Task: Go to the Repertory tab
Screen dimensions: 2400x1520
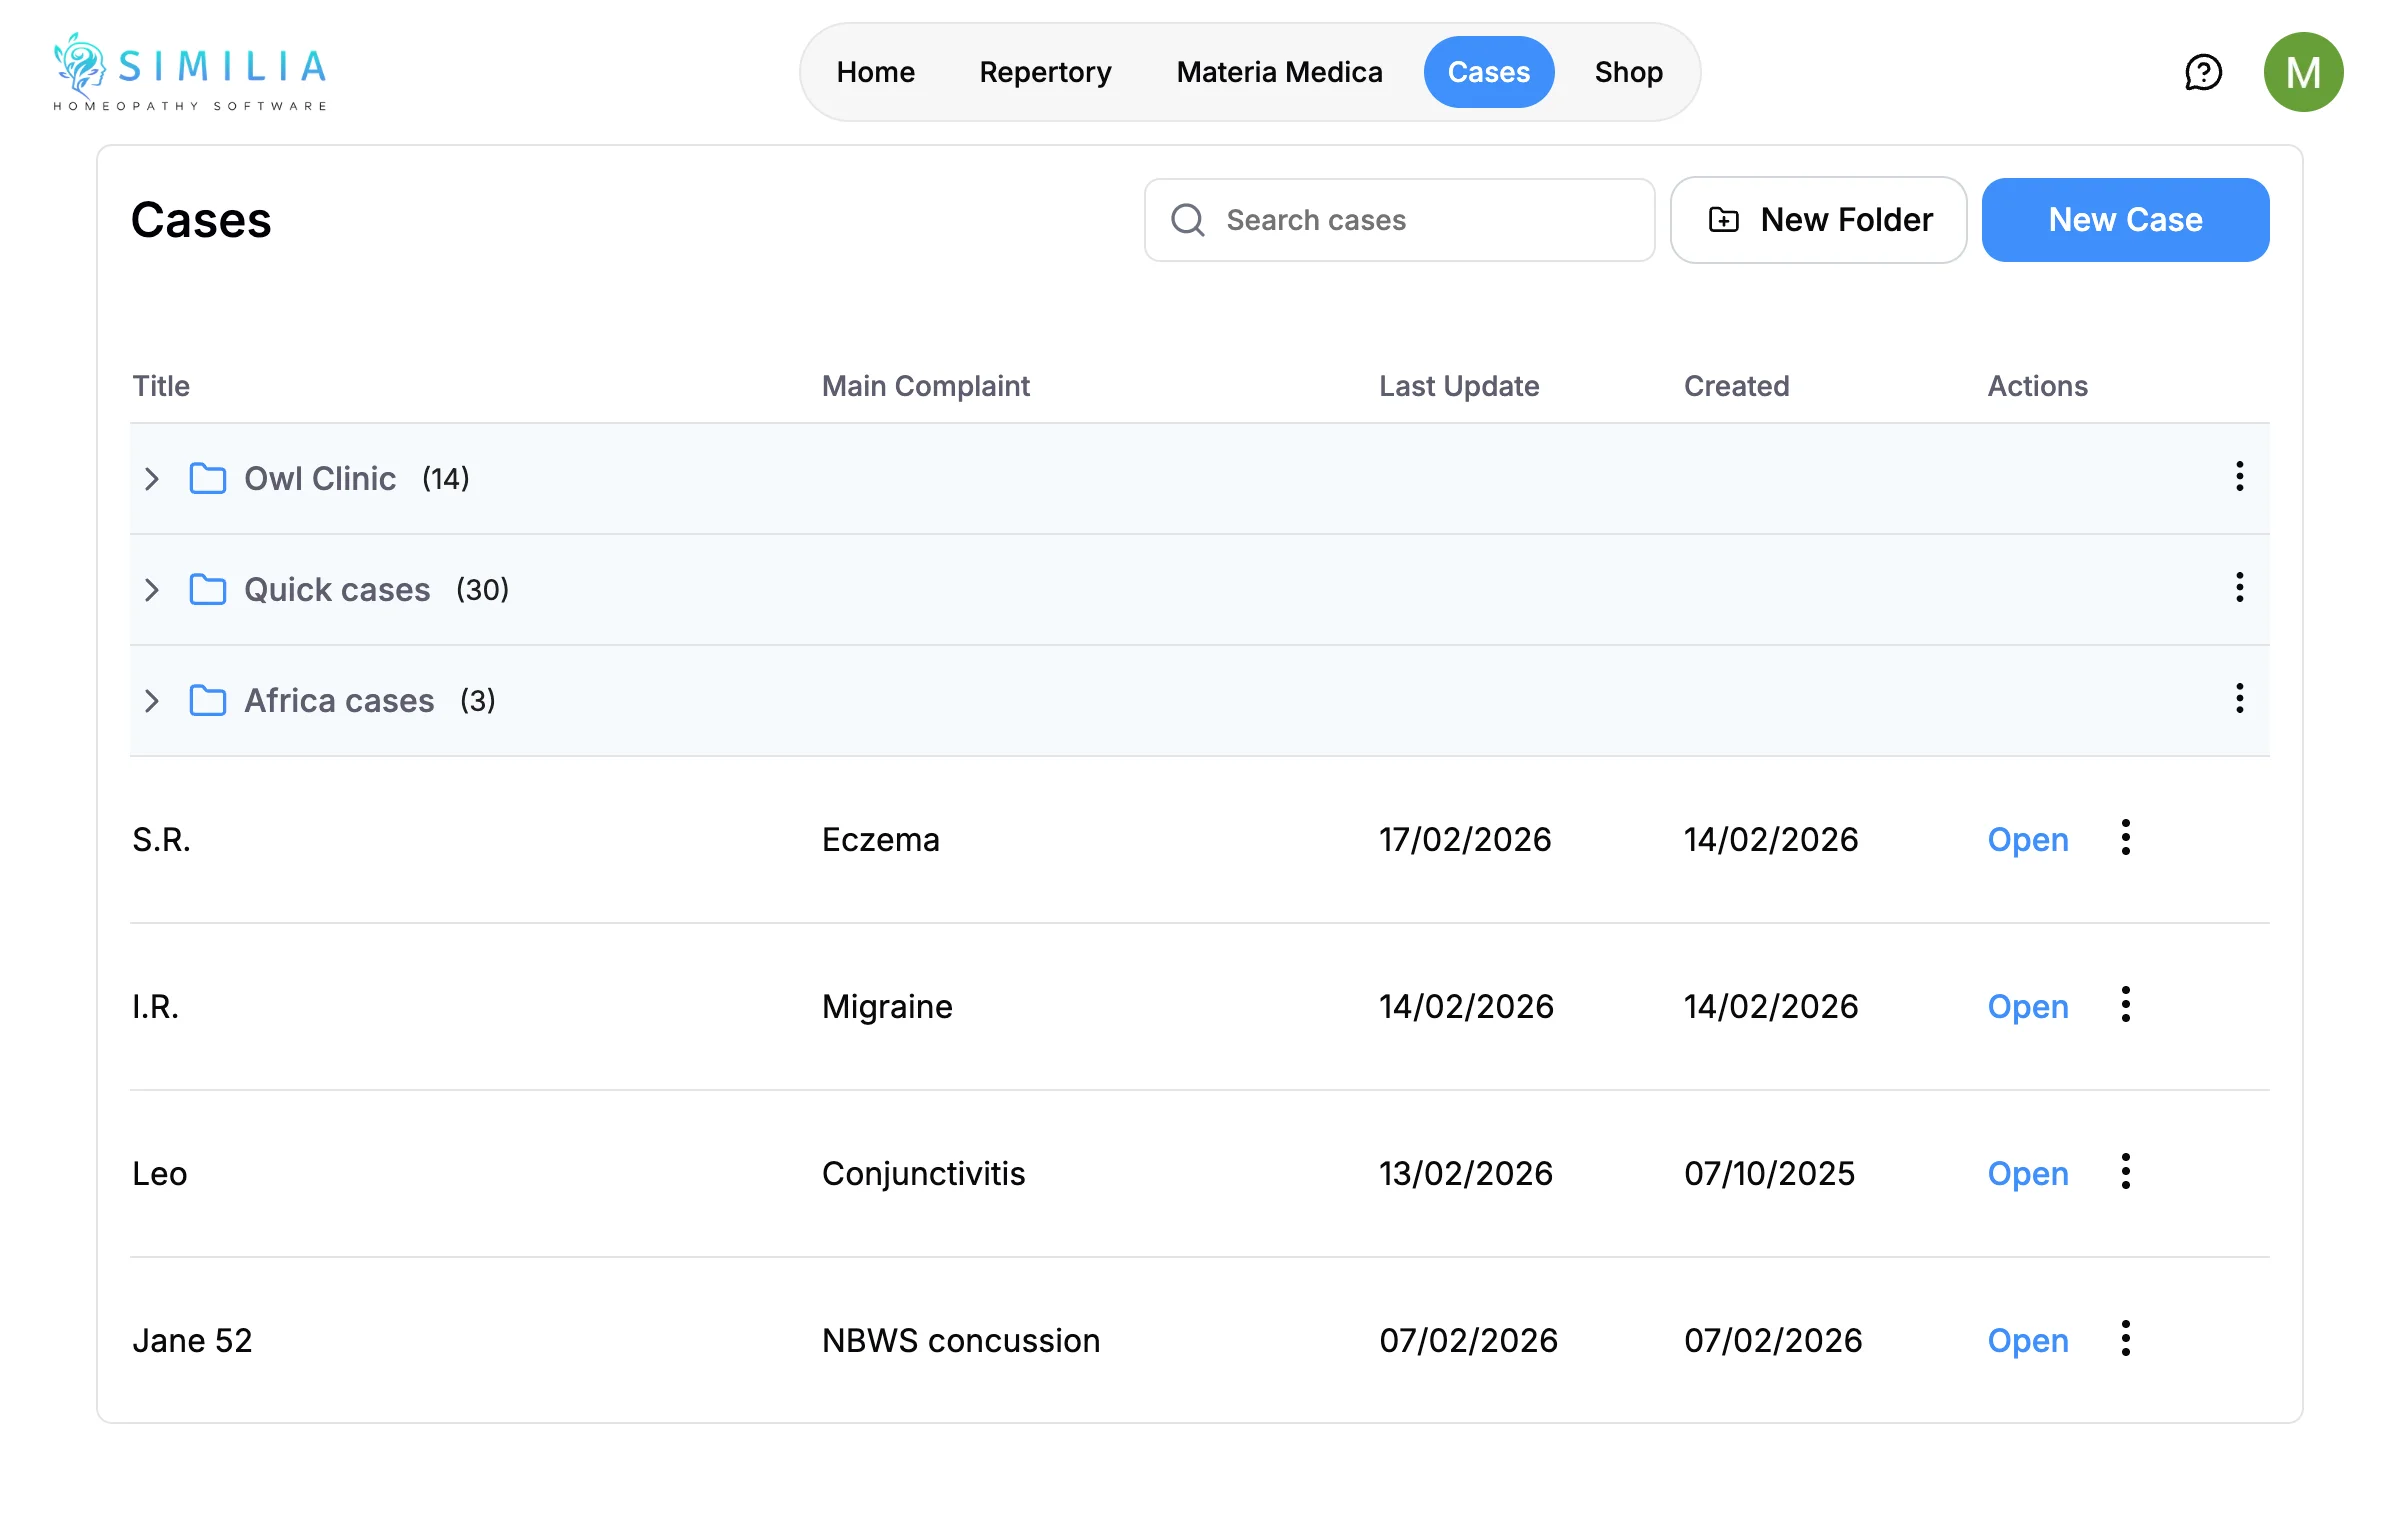Action: (1045, 72)
